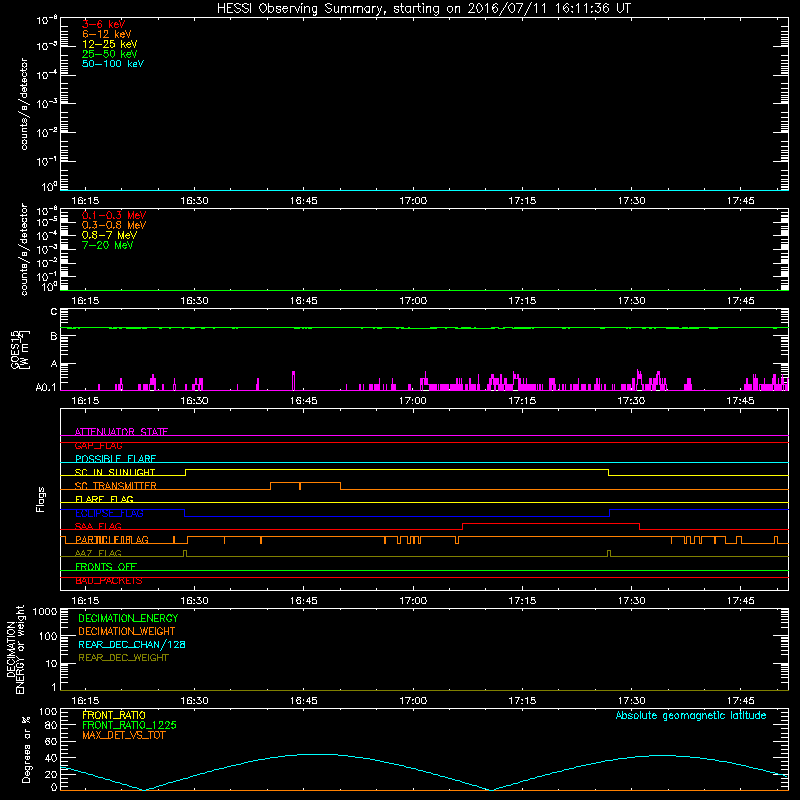This screenshot has width=800, height=800.
Task: Select the 0.3-0.8 MeV legend label
Action: (x=114, y=225)
